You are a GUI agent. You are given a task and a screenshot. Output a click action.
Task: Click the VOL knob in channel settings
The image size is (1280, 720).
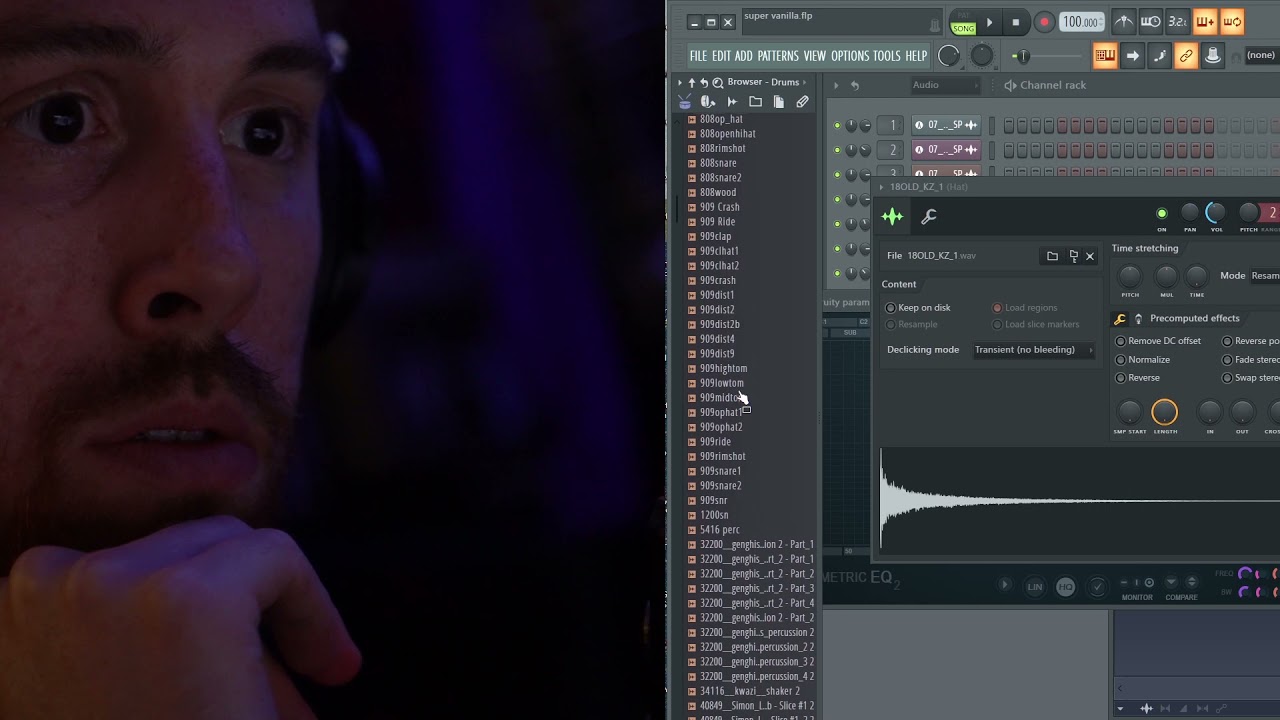click(x=1216, y=213)
